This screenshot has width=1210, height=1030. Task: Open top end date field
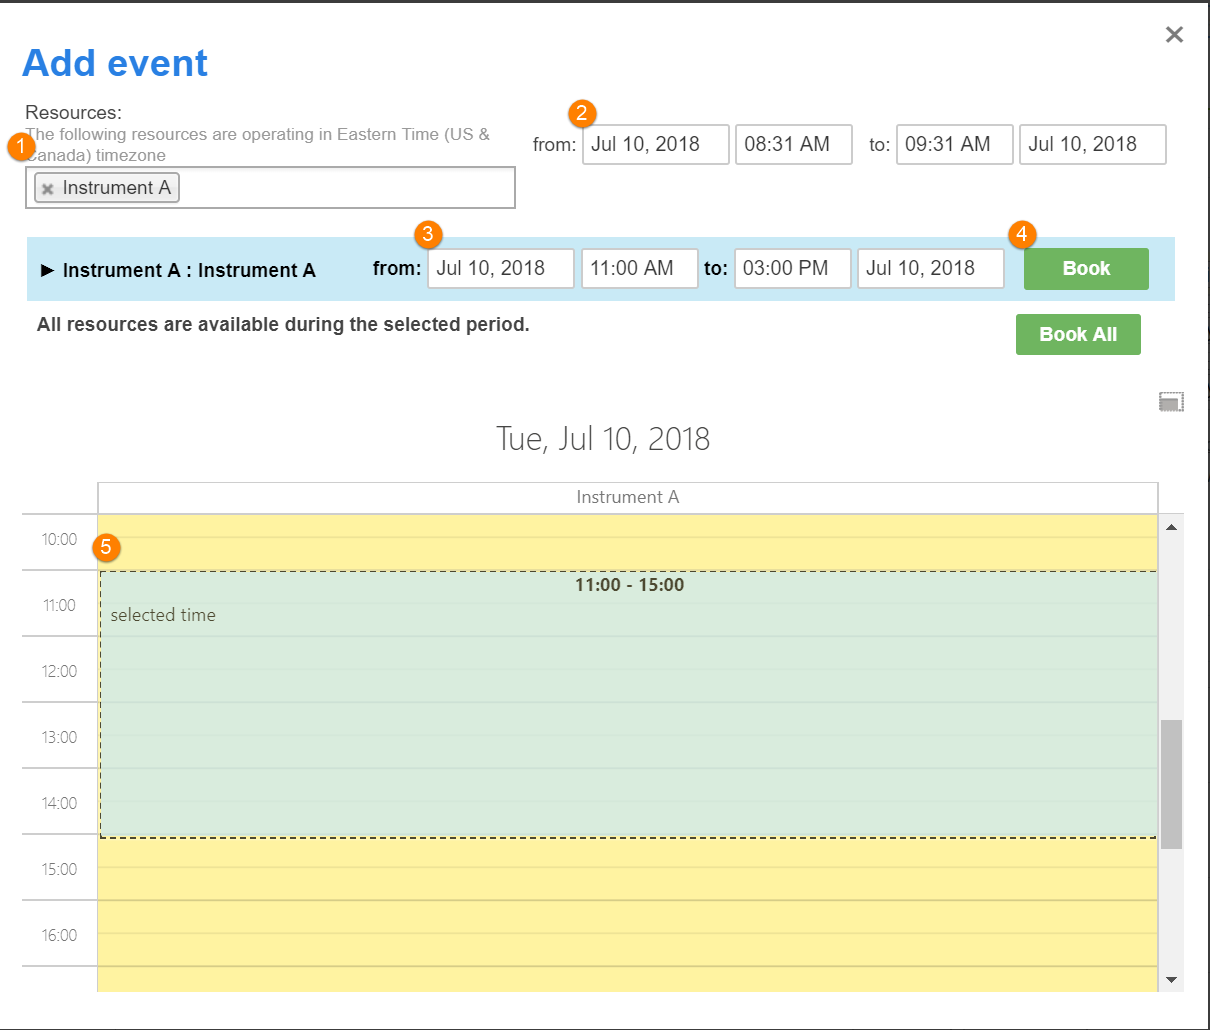1092,144
